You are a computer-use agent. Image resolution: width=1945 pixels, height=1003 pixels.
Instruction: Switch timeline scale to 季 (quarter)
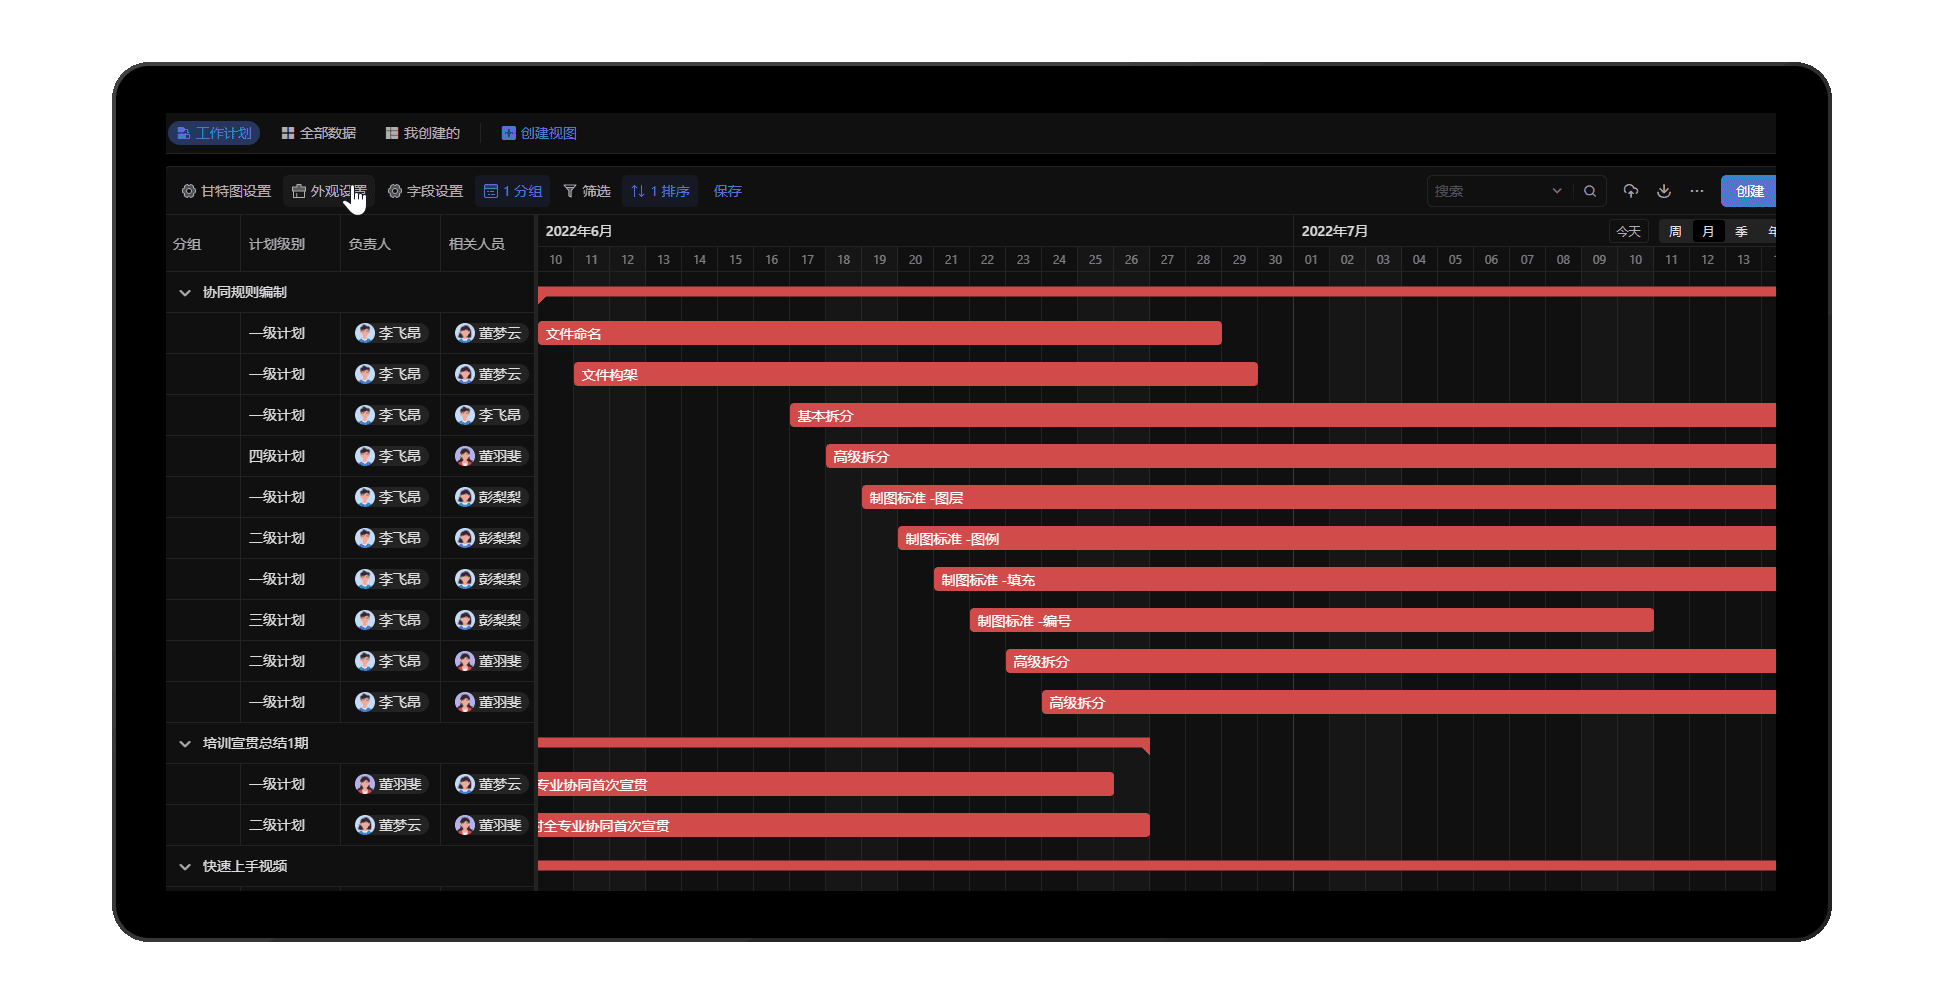pyautogui.click(x=1741, y=231)
